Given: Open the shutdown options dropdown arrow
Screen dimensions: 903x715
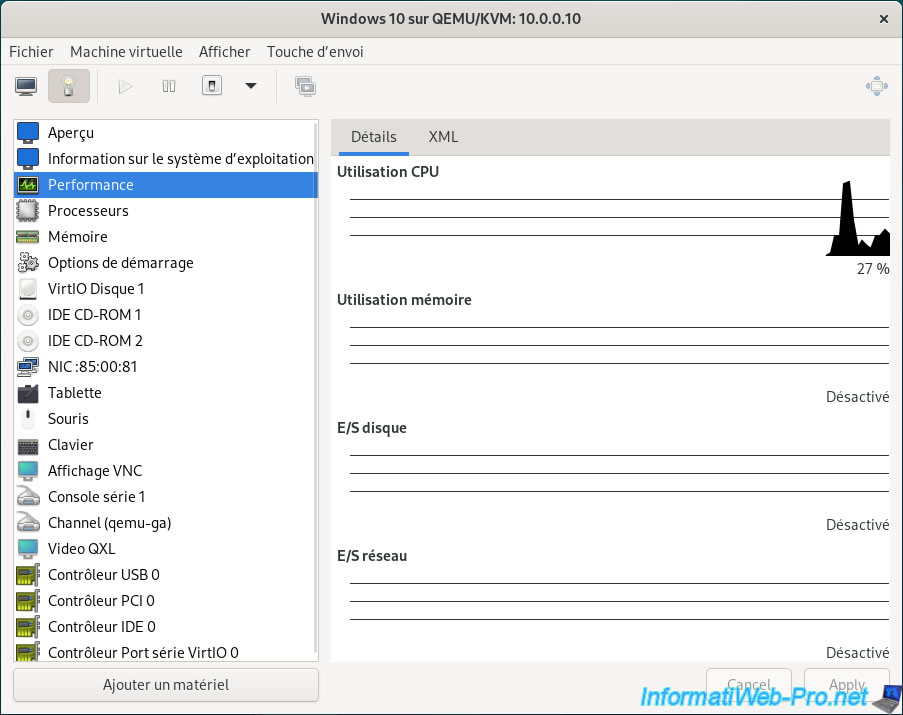Looking at the screenshot, I should (251, 86).
